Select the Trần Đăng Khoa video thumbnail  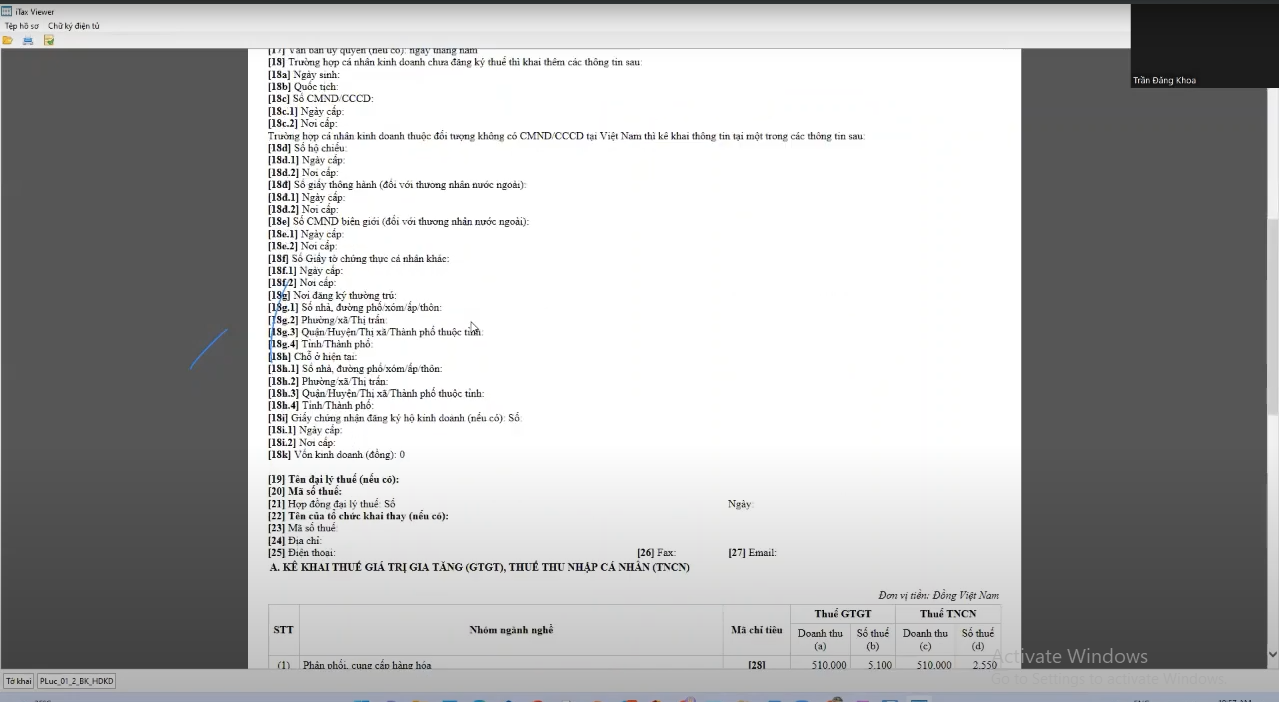(x=1204, y=46)
